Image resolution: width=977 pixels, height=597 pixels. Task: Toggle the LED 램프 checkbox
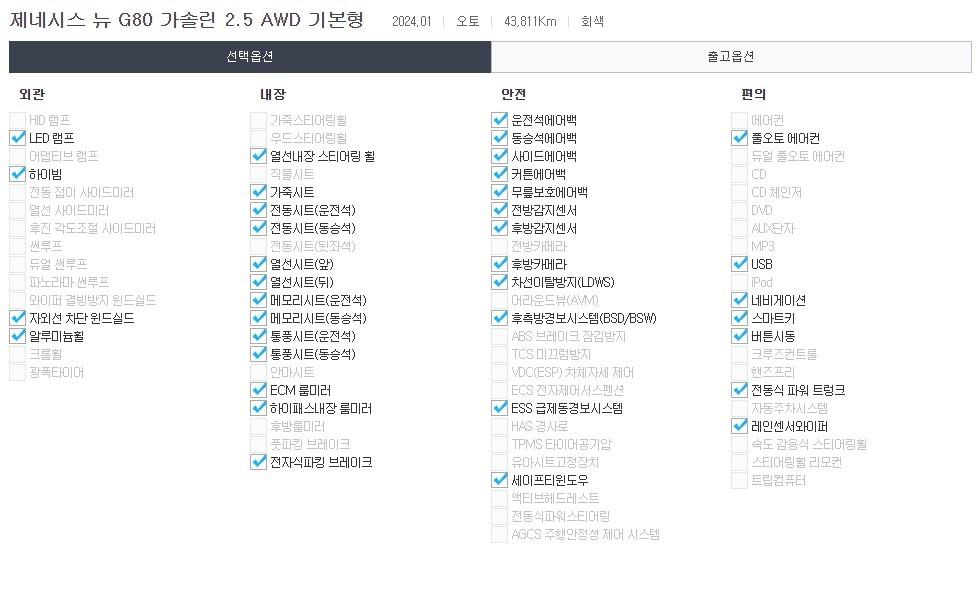tap(17, 138)
